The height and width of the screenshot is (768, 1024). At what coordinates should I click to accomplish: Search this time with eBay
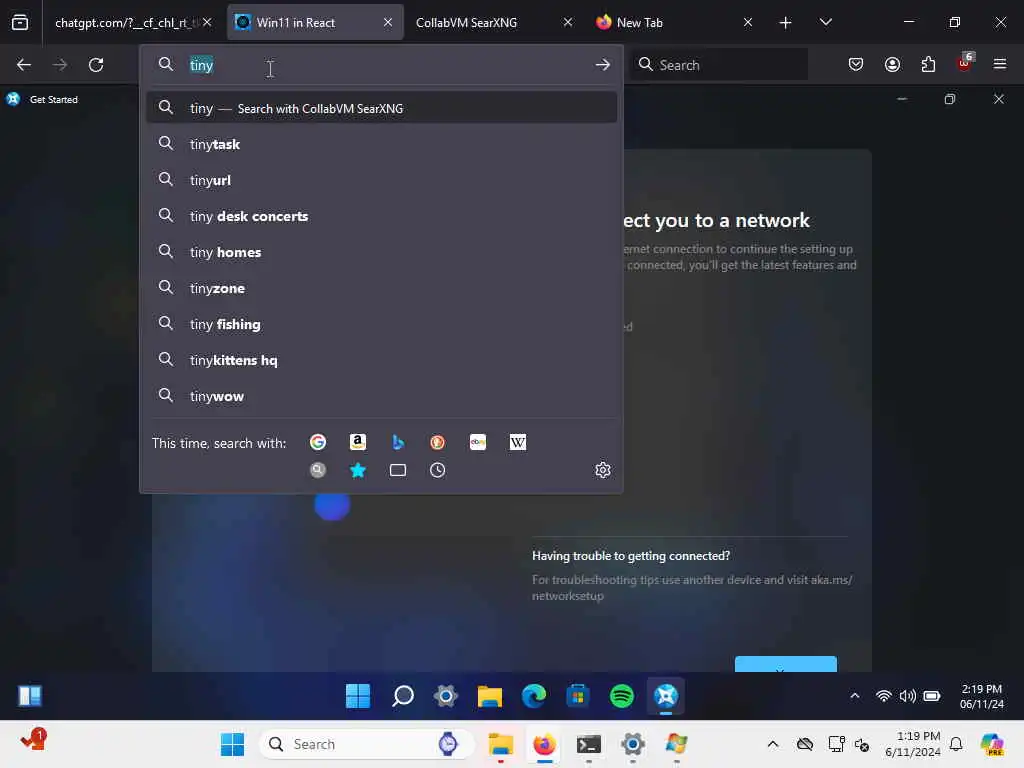[x=478, y=442]
